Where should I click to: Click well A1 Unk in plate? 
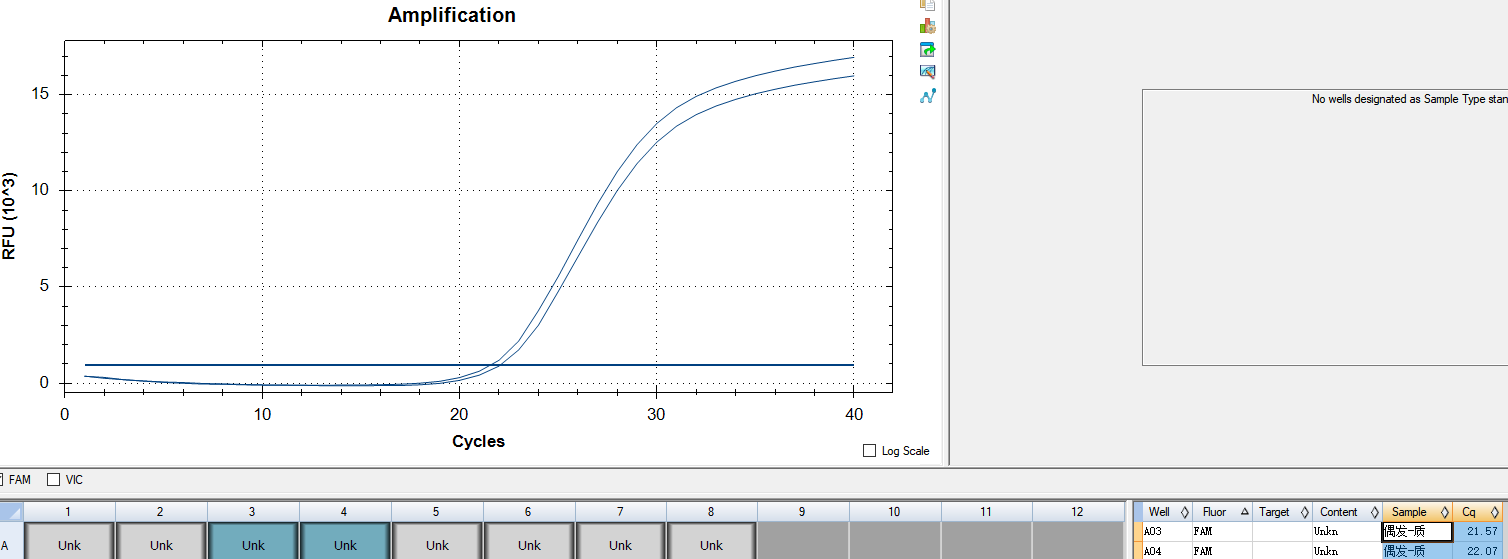tap(69, 541)
